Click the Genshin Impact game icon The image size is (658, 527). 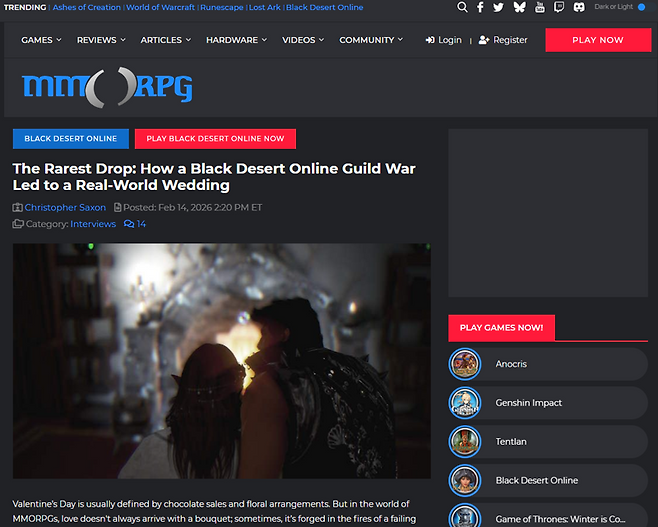pyautogui.click(x=464, y=403)
